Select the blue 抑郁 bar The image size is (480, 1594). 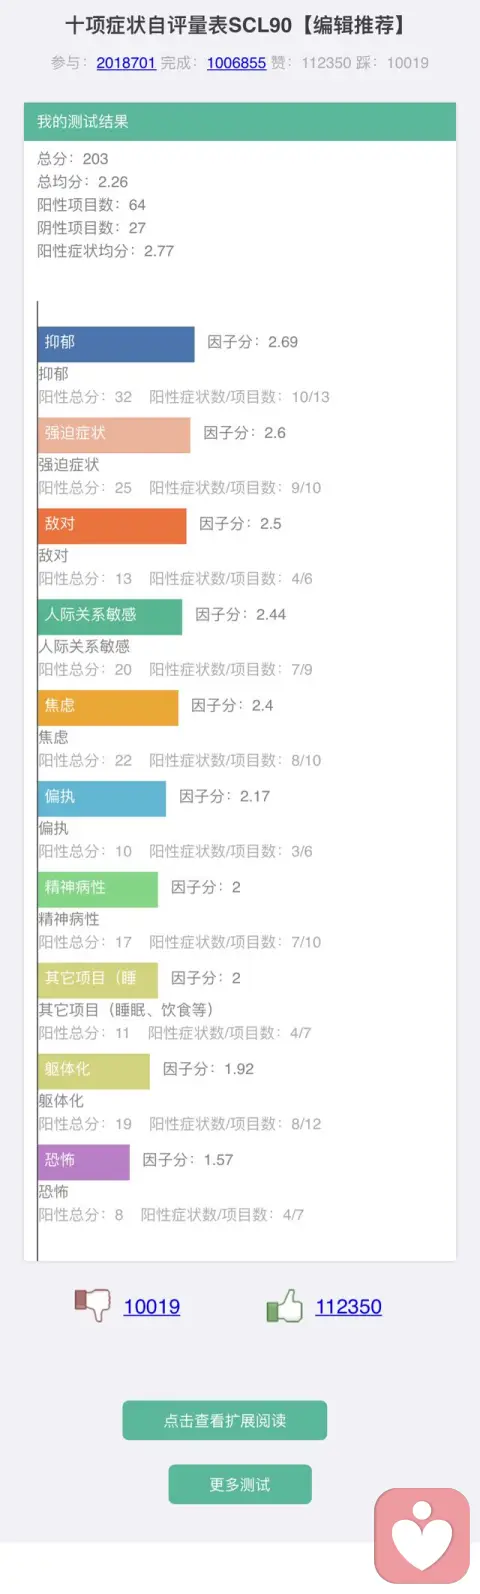coord(116,344)
